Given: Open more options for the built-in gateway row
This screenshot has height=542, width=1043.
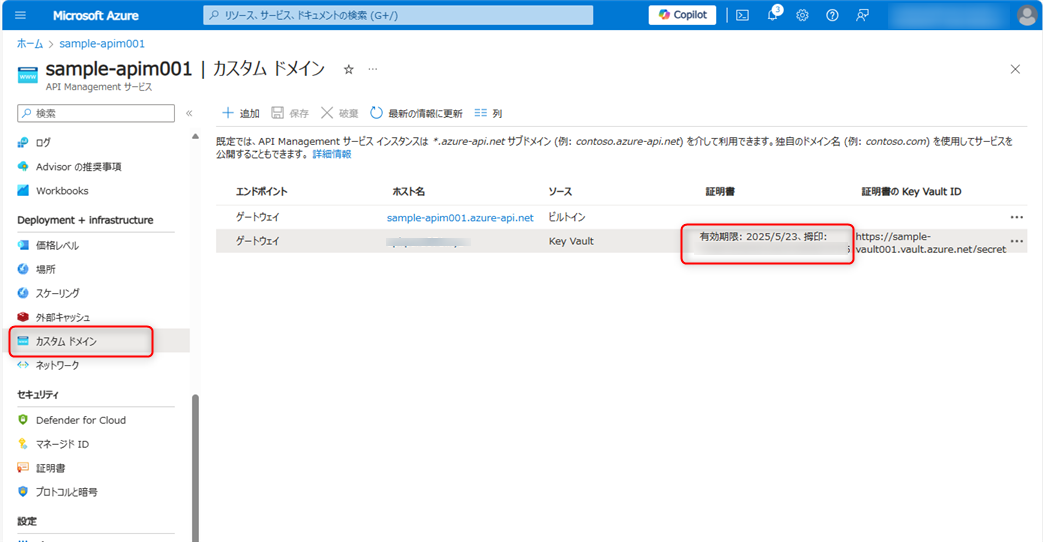Looking at the screenshot, I should coord(1016,217).
